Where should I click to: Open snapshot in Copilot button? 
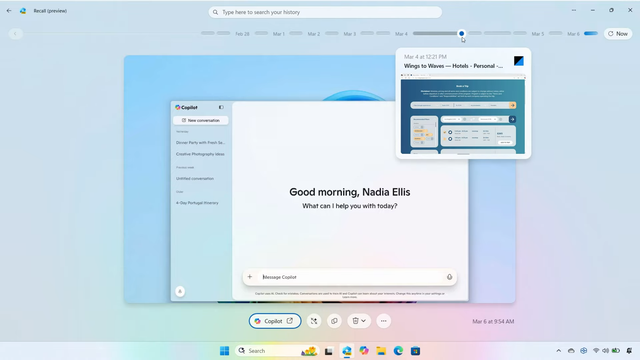(x=275, y=321)
